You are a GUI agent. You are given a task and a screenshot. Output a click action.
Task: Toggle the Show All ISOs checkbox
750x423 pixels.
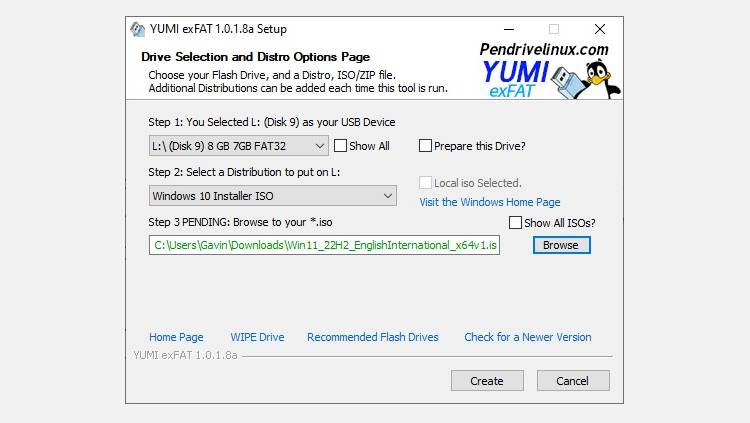tap(515, 223)
